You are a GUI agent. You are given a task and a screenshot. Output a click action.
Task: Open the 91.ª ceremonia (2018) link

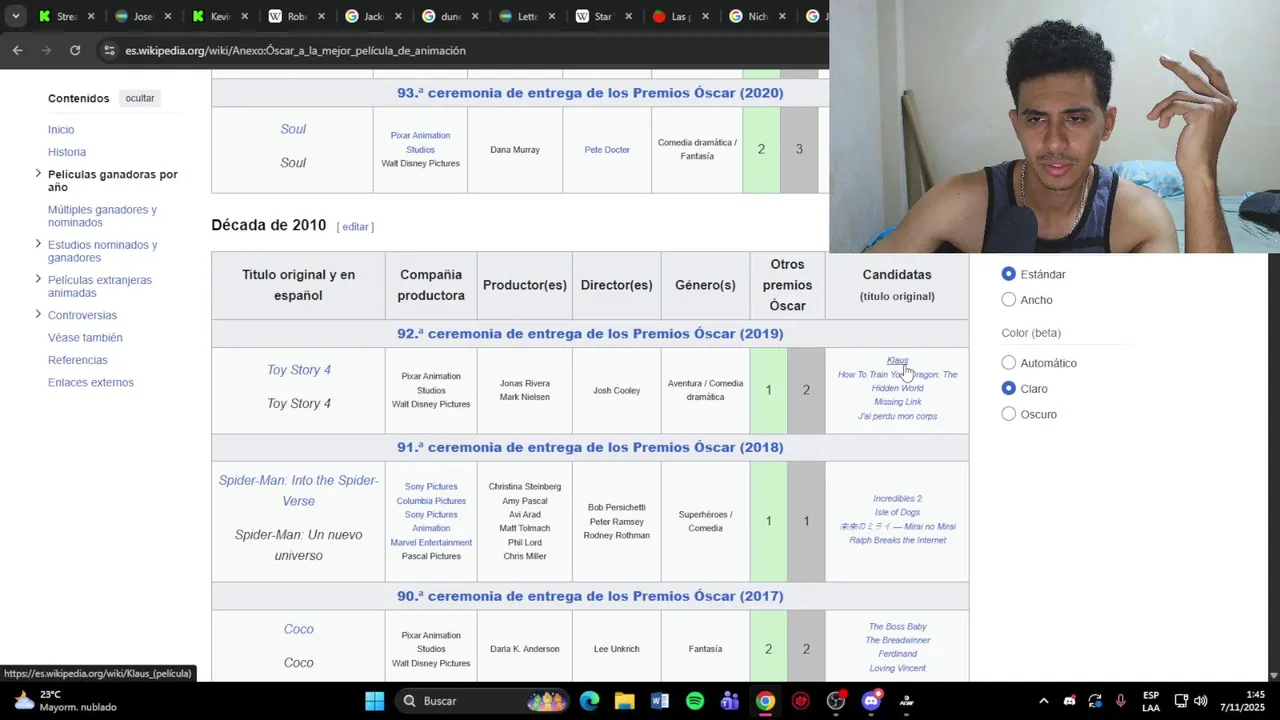click(x=590, y=447)
